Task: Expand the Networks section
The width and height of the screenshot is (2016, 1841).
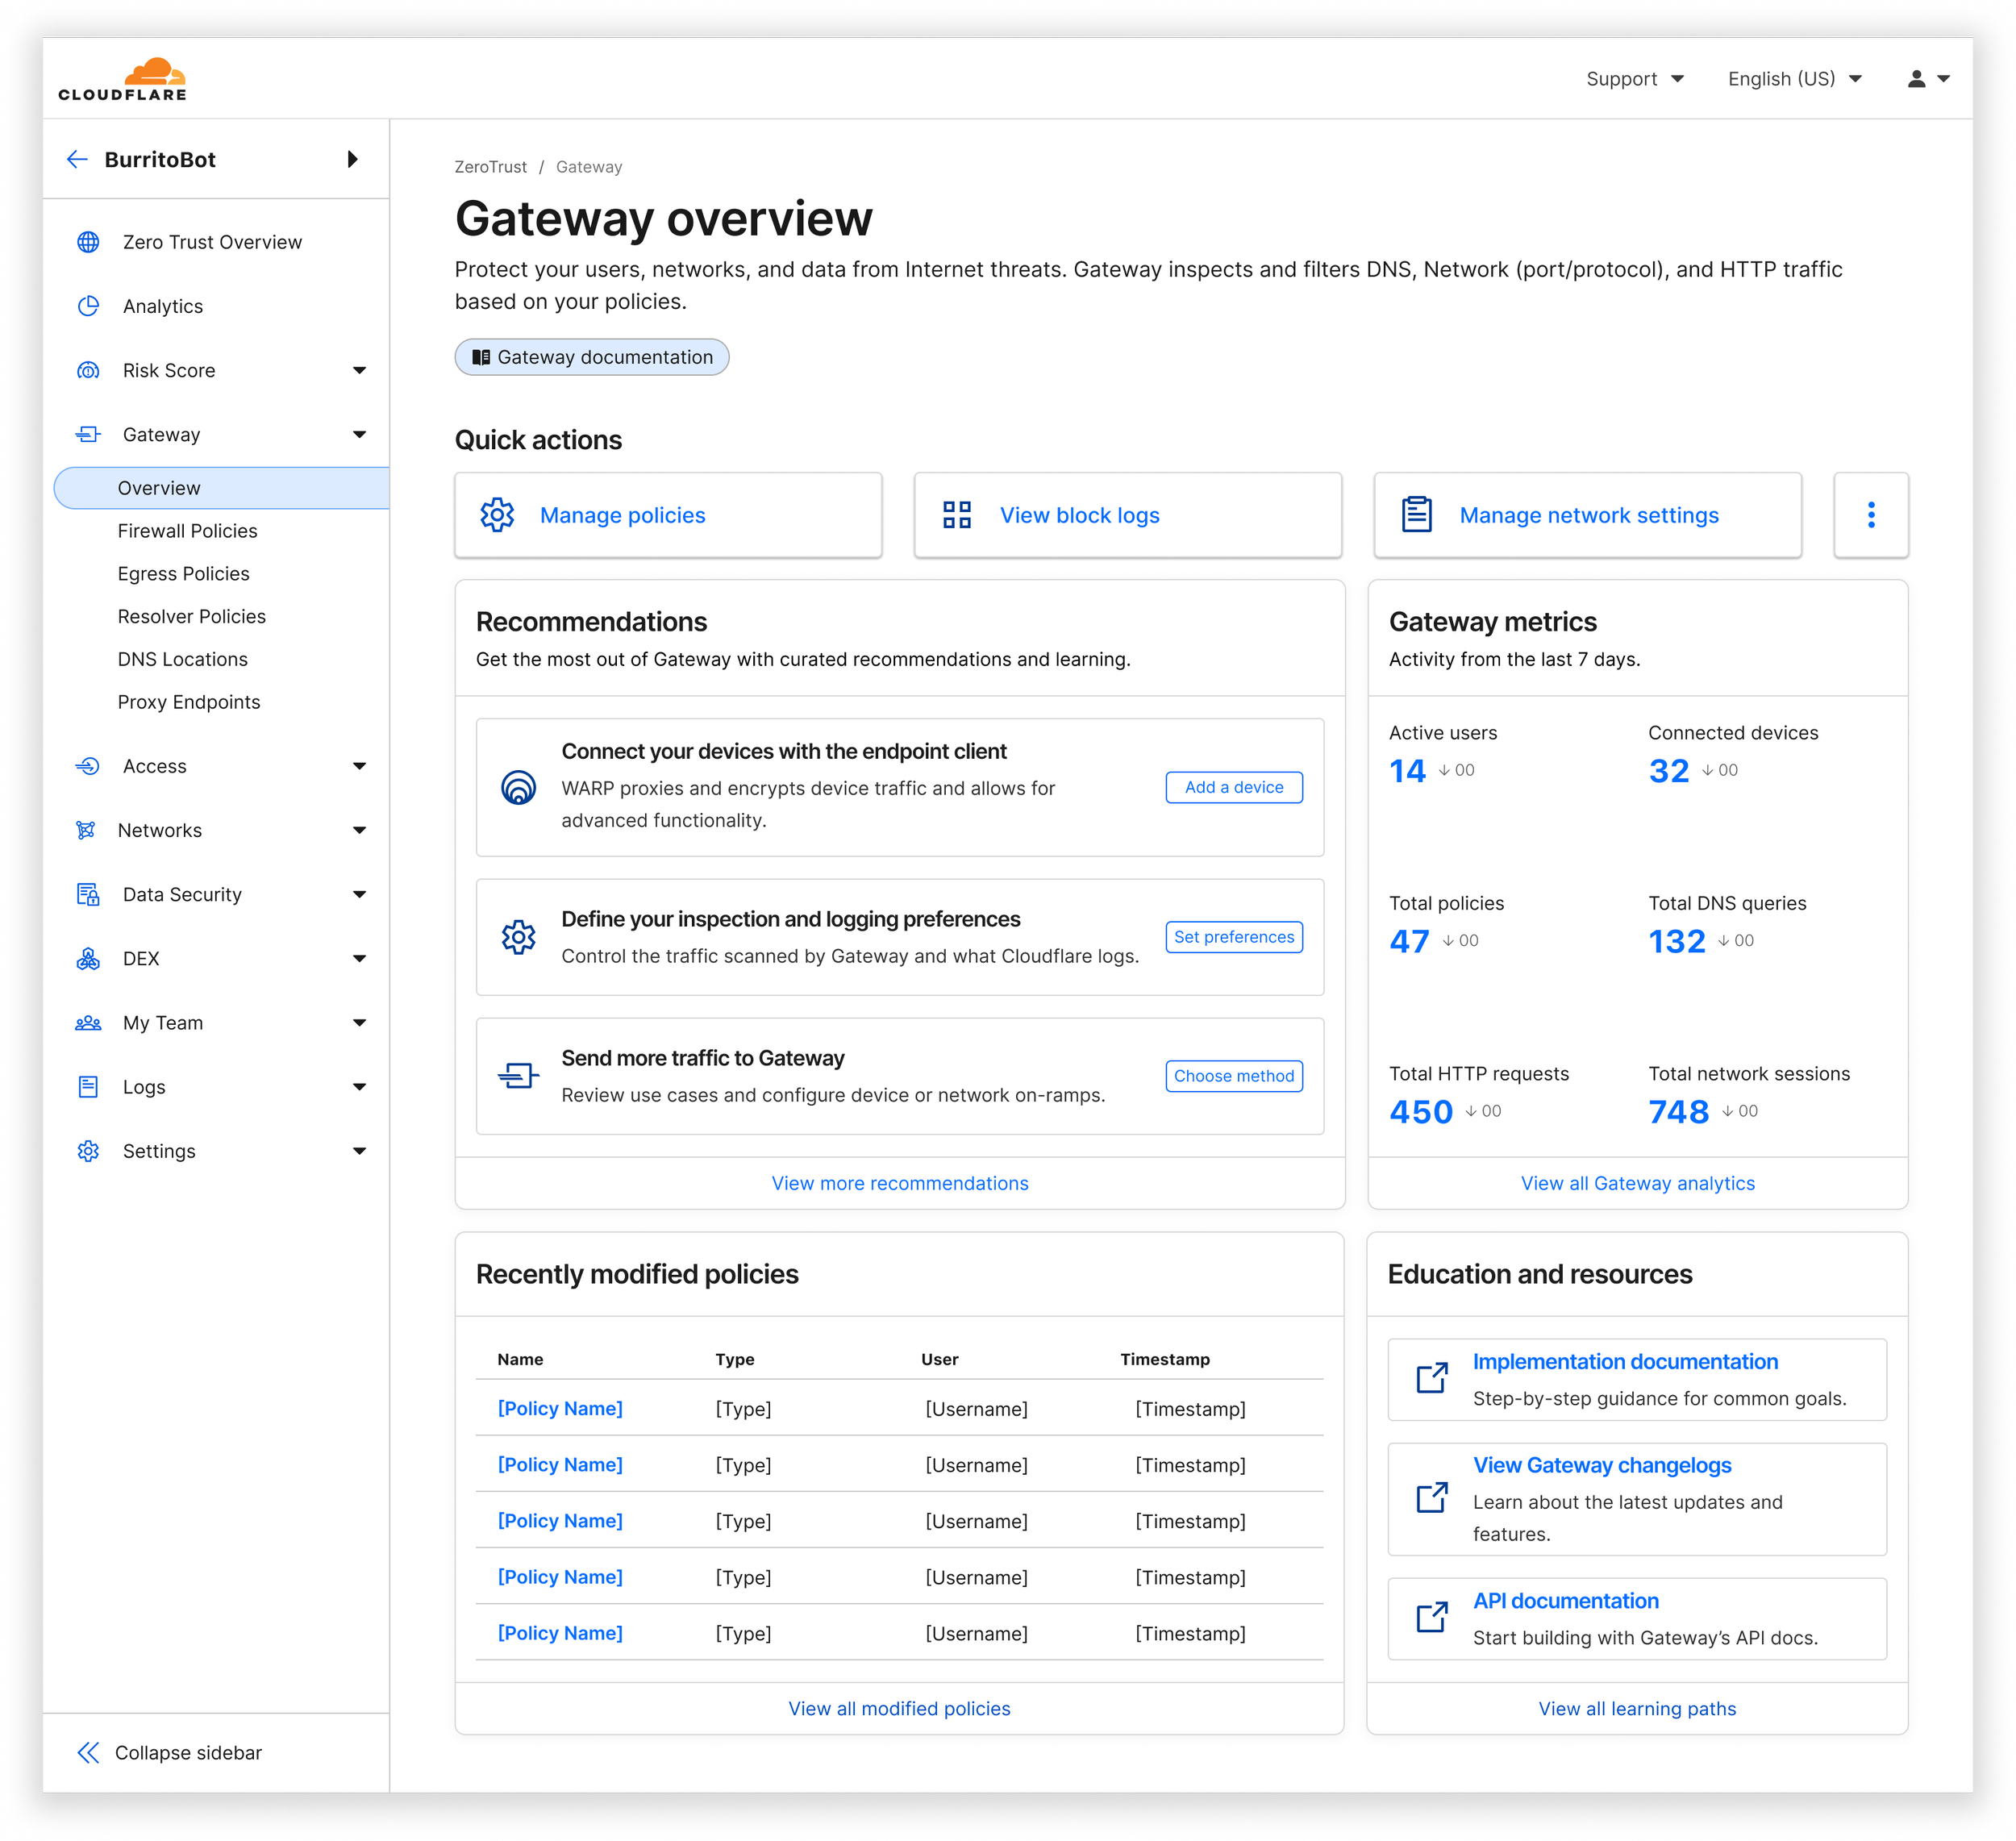Action: (x=360, y=830)
